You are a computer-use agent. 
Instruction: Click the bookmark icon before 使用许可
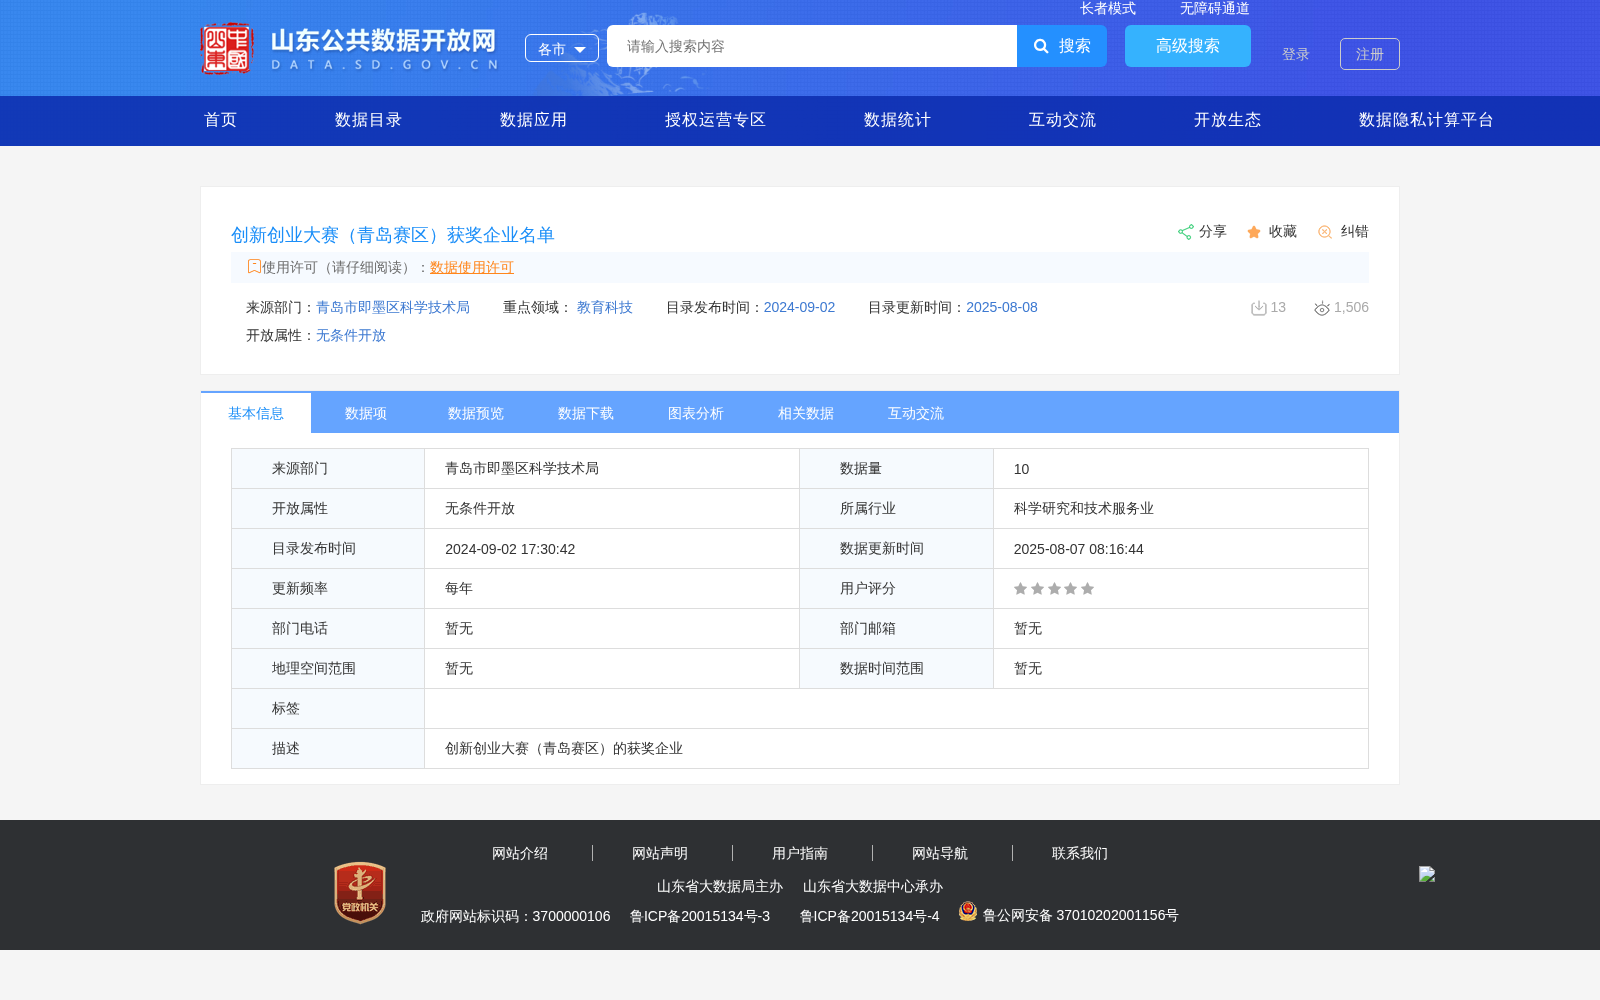click(254, 266)
